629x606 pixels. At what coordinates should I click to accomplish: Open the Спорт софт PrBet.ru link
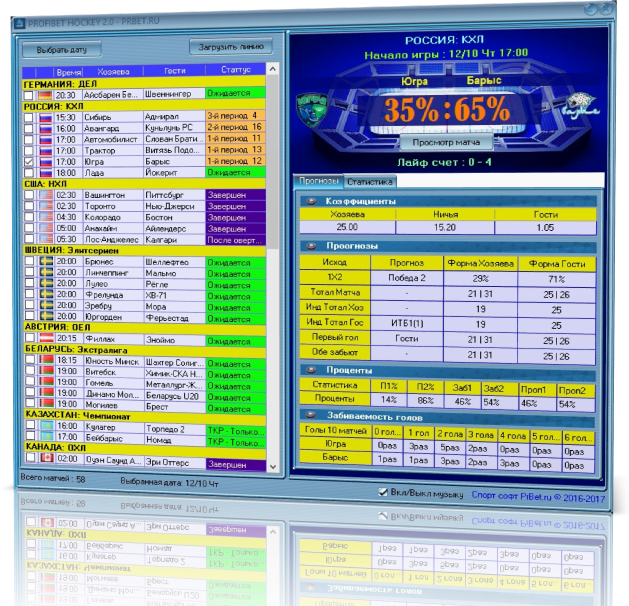coord(538,497)
